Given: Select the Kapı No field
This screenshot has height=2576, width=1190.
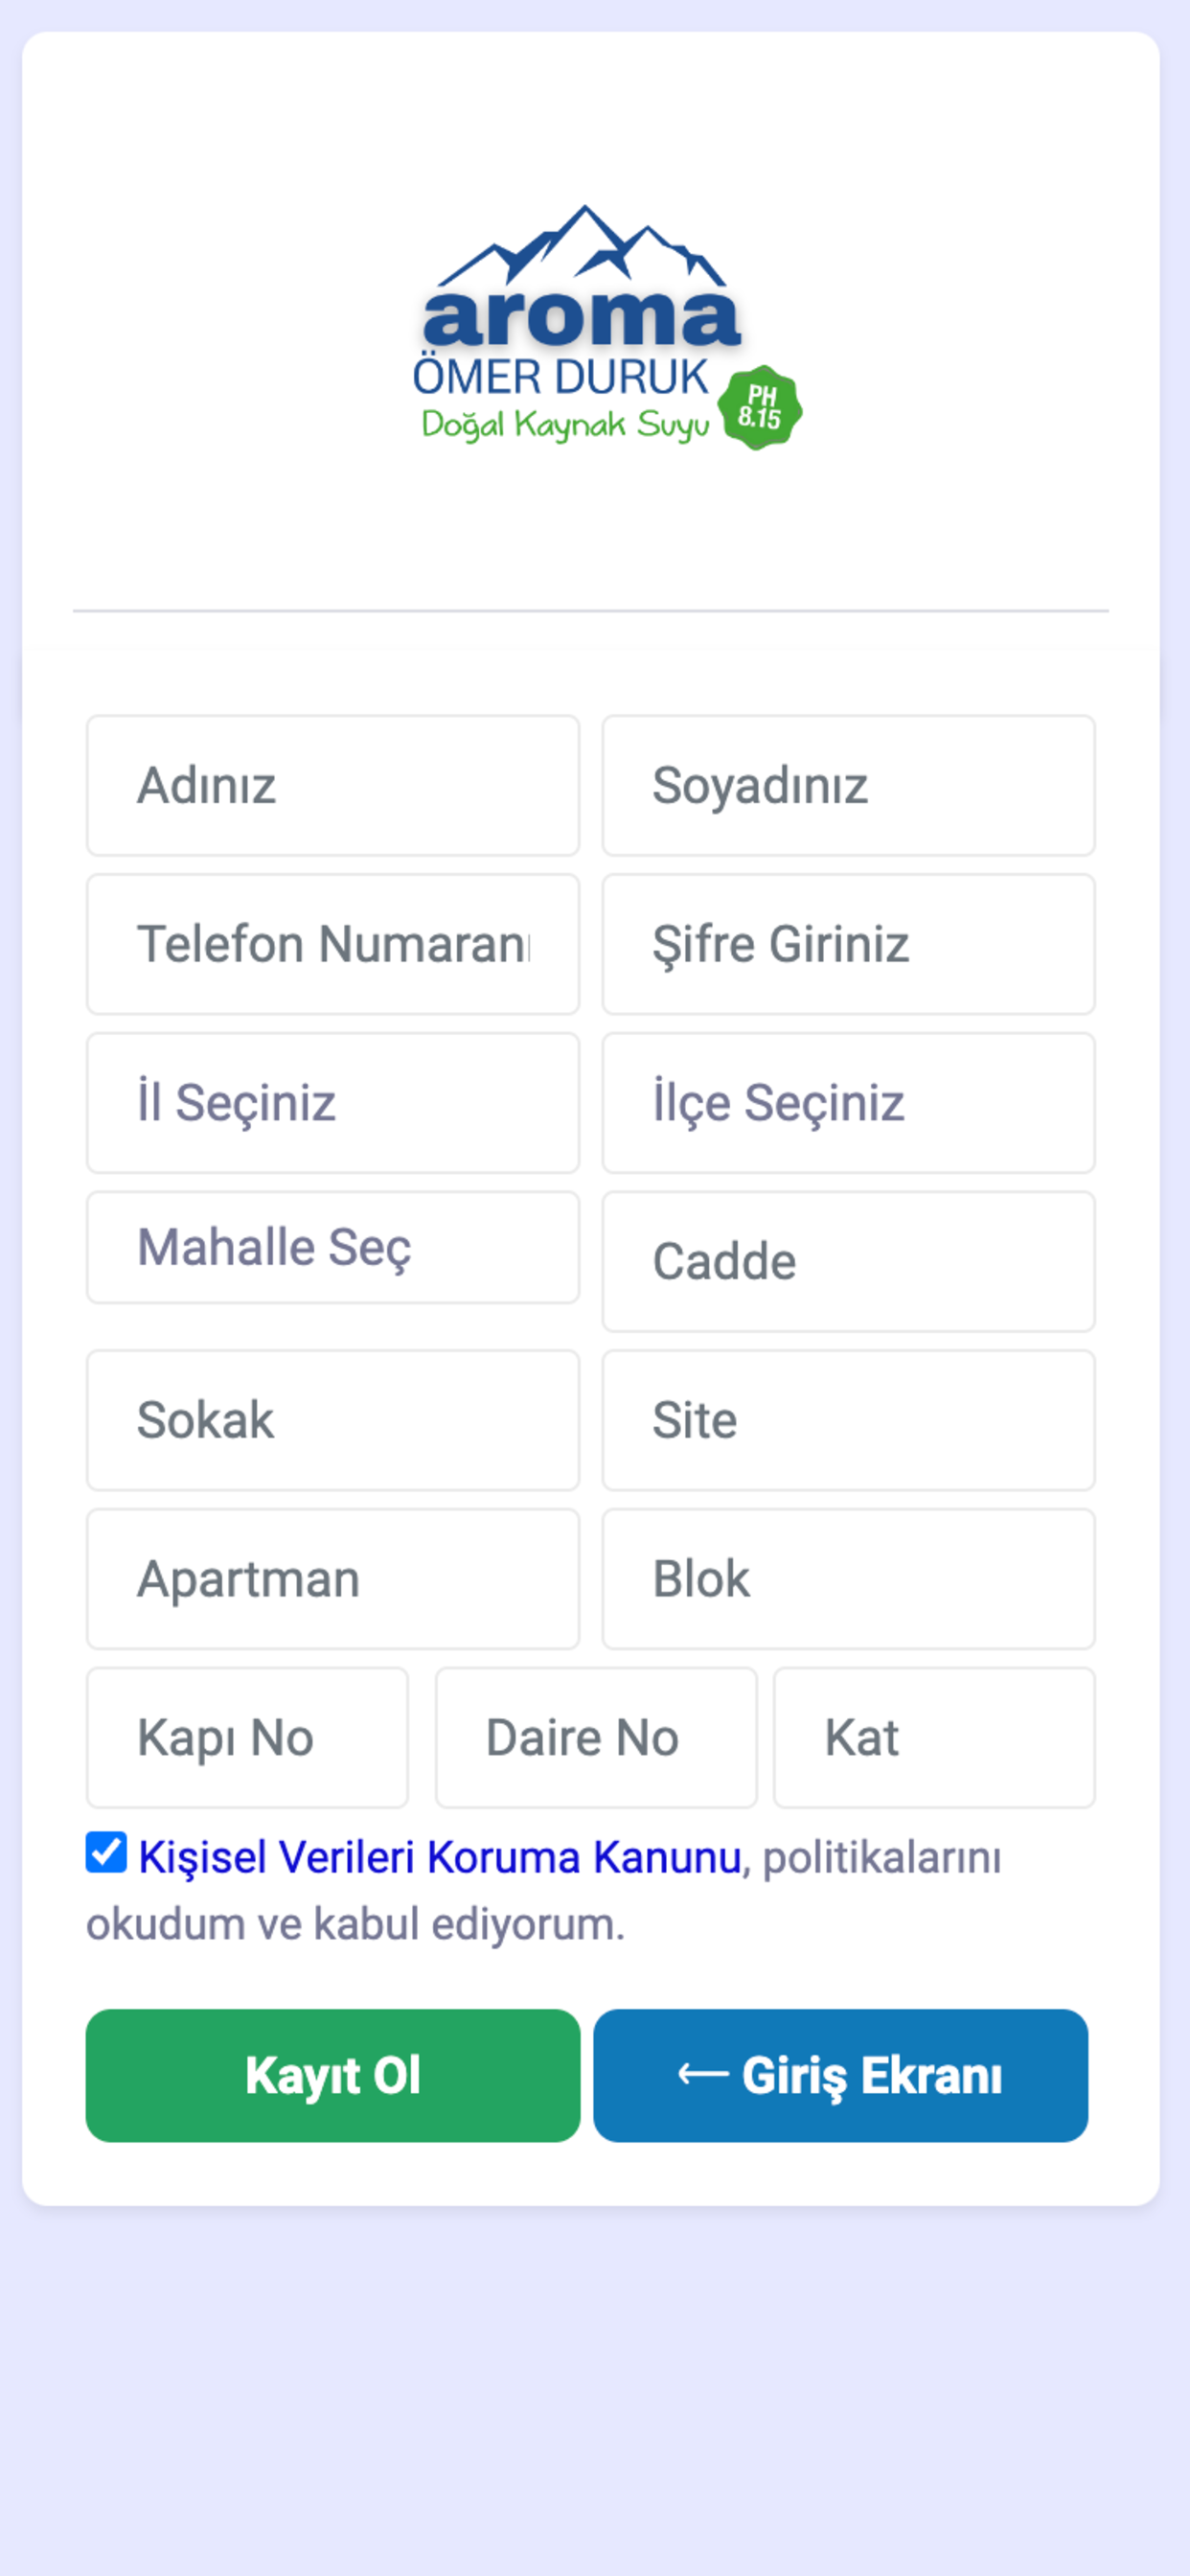Looking at the screenshot, I should point(247,1737).
